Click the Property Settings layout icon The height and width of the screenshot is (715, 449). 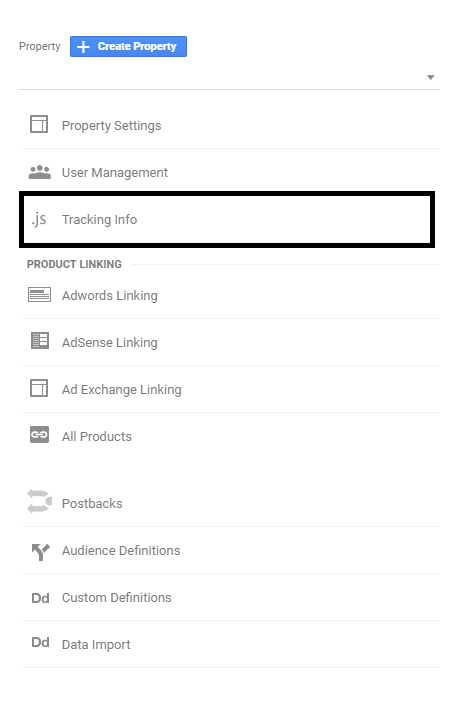(x=39, y=124)
